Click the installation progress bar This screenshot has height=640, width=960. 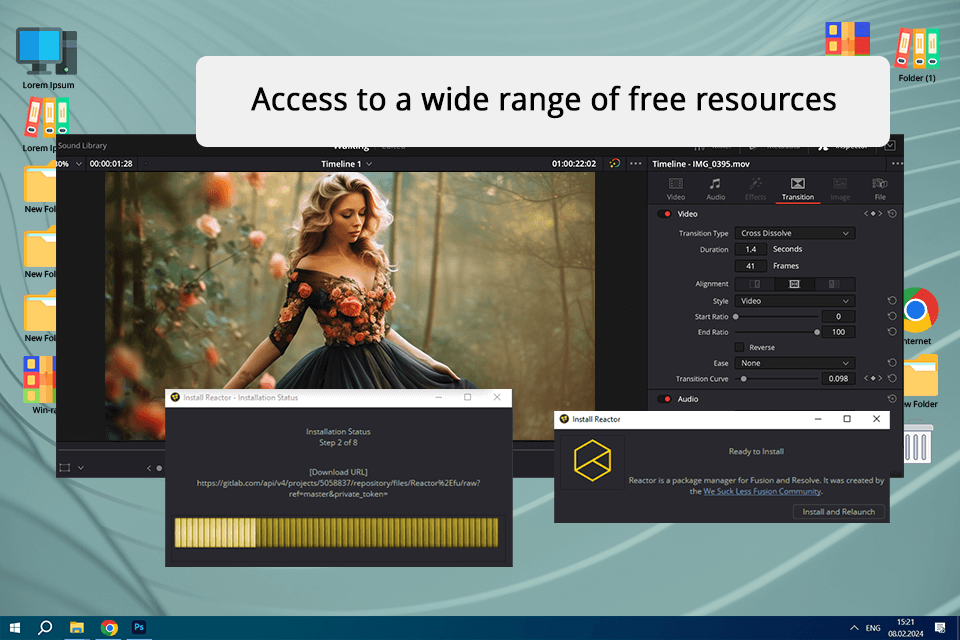point(337,533)
